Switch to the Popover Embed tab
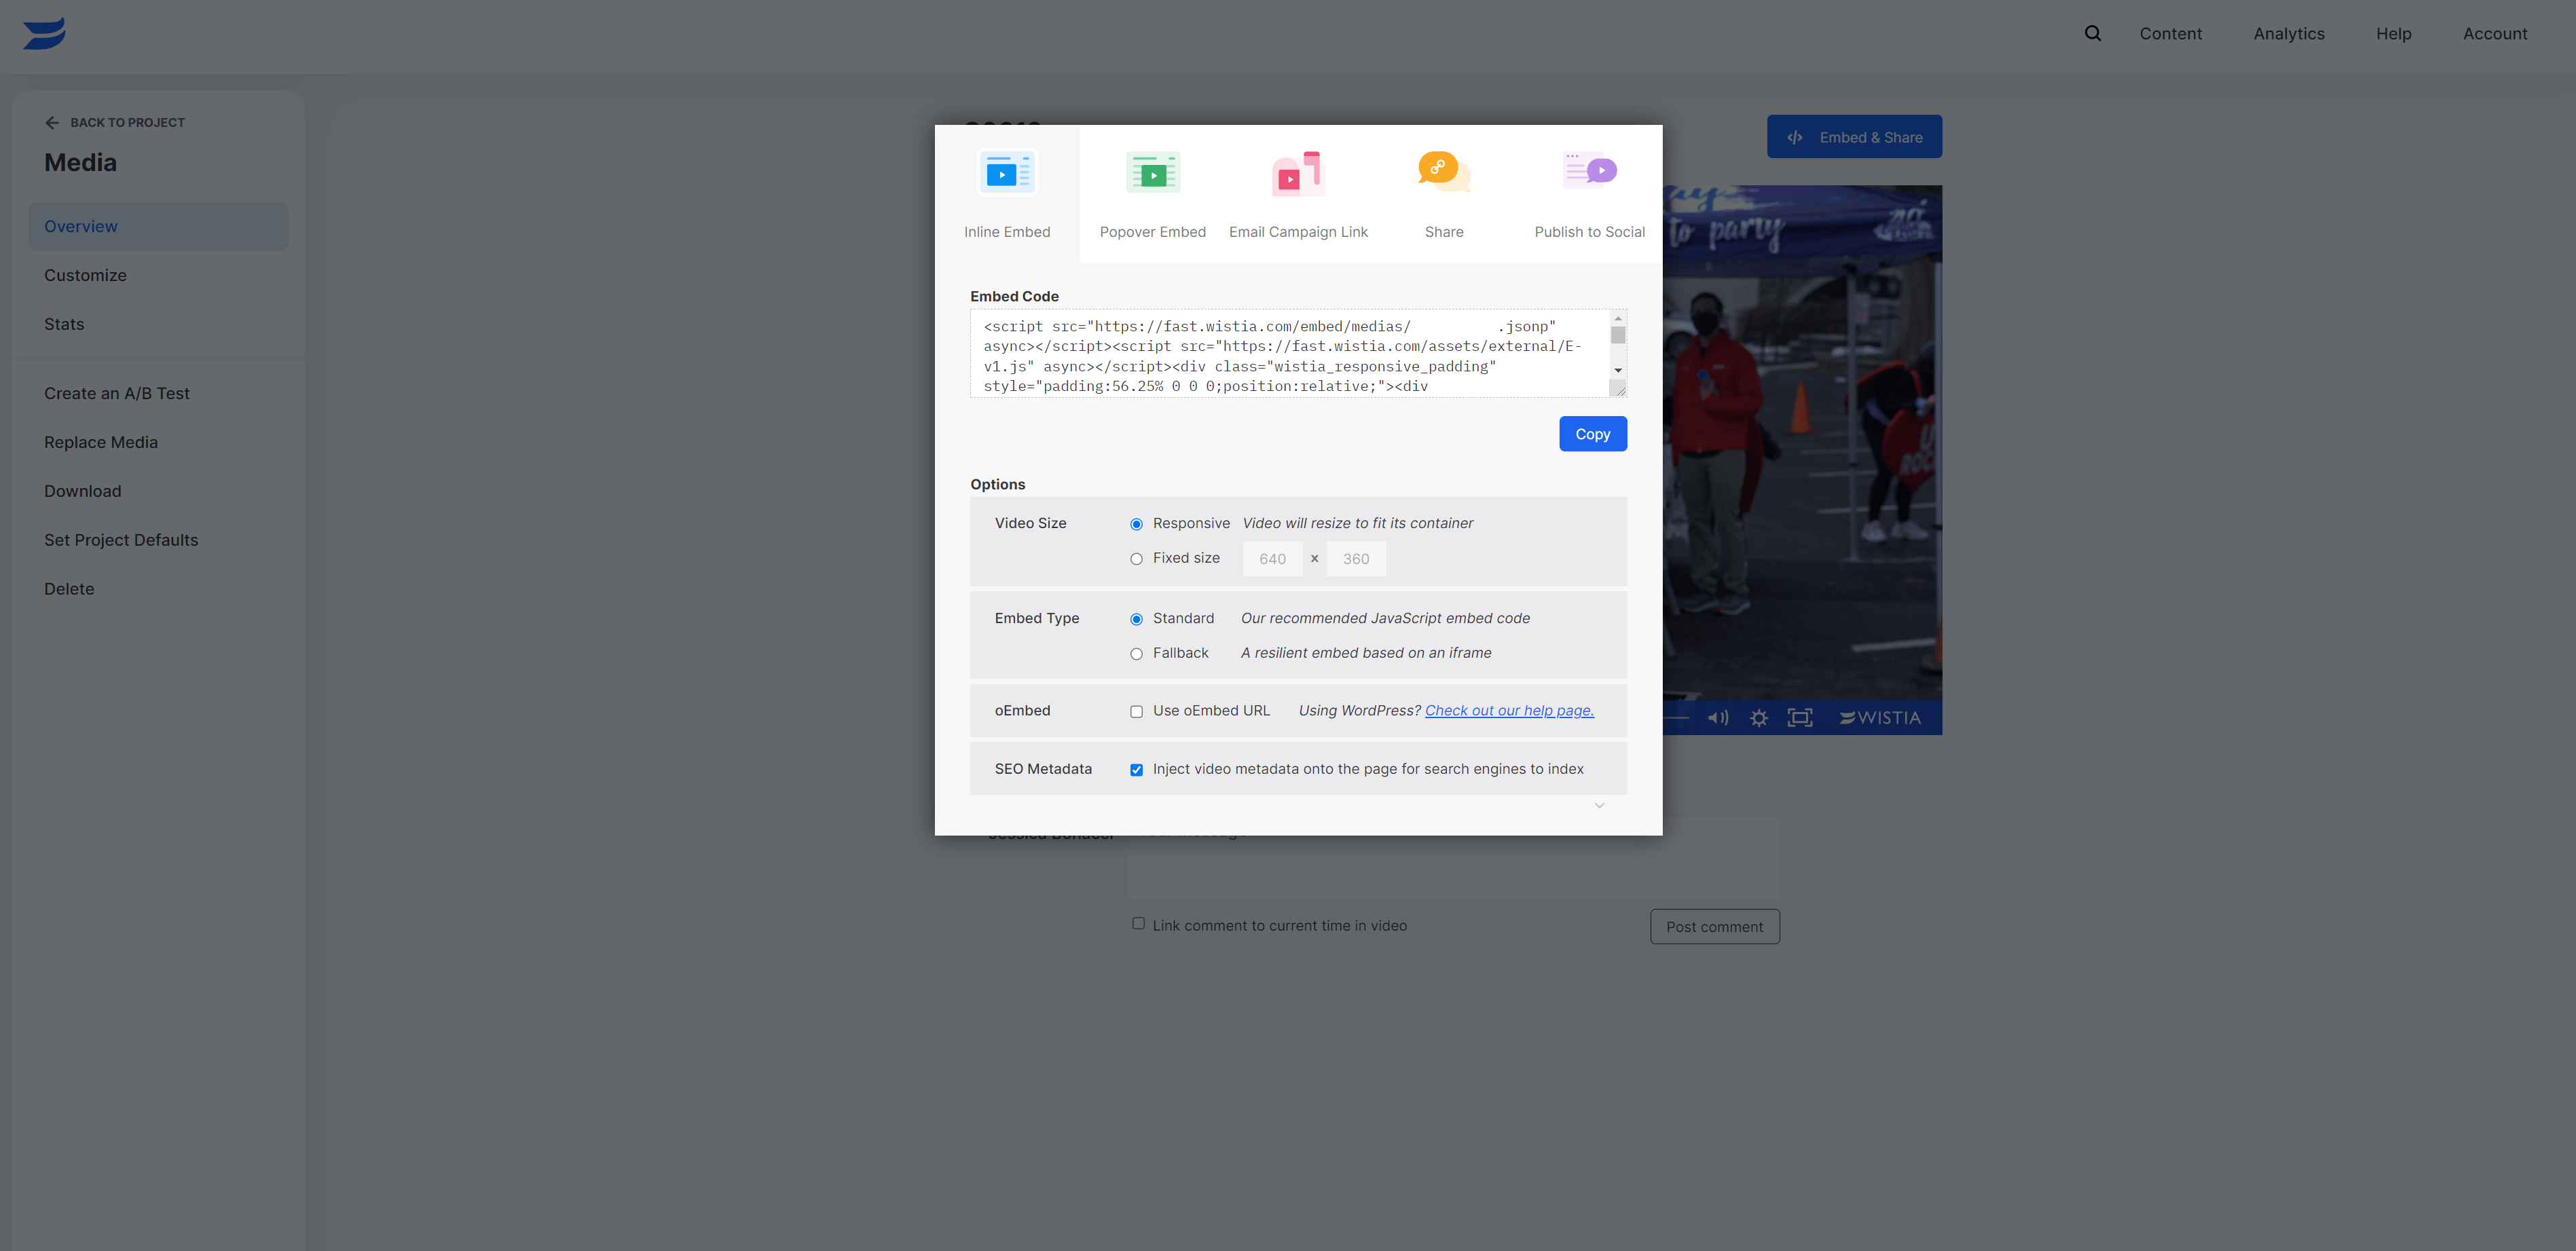Screen dimensions: 2576x1251 click(1152, 172)
